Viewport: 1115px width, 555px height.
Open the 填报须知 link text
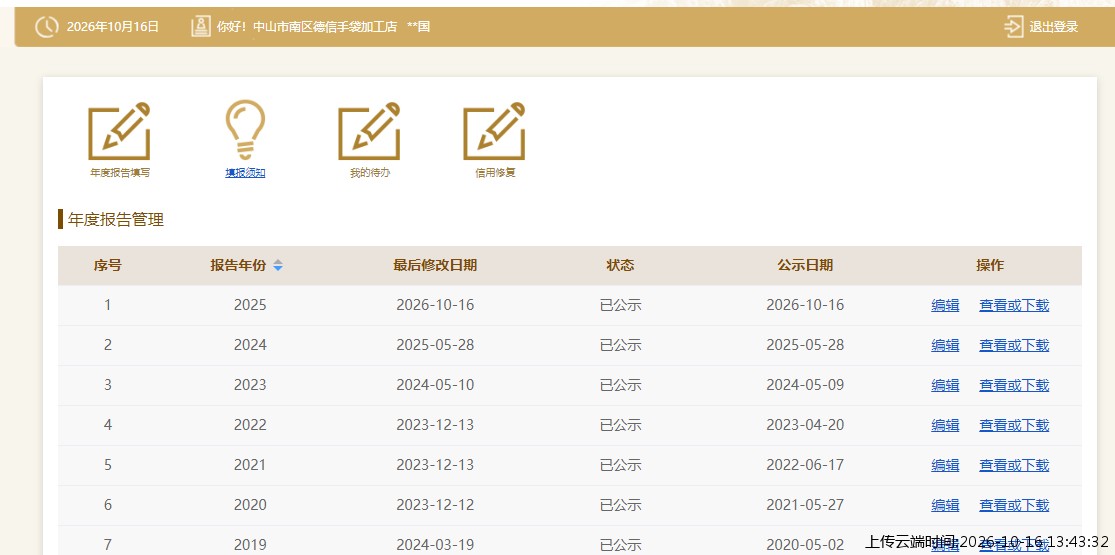[x=245, y=173]
